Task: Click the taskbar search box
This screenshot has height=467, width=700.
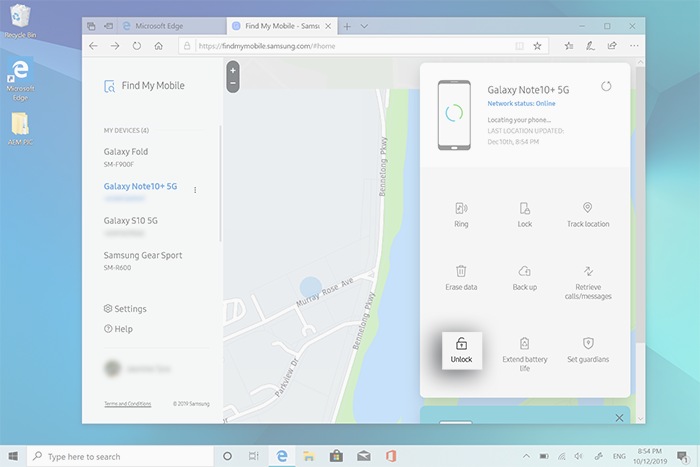Action: [x=120, y=456]
